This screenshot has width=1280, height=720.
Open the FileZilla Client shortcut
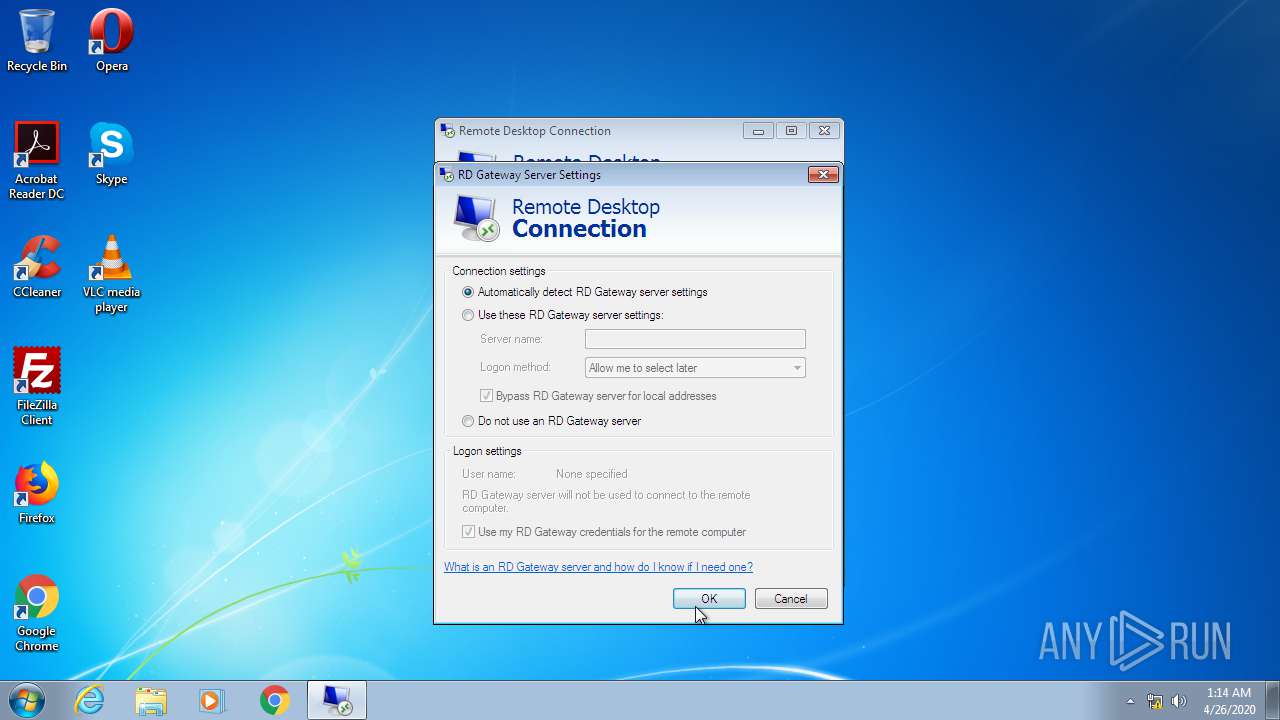[37, 387]
